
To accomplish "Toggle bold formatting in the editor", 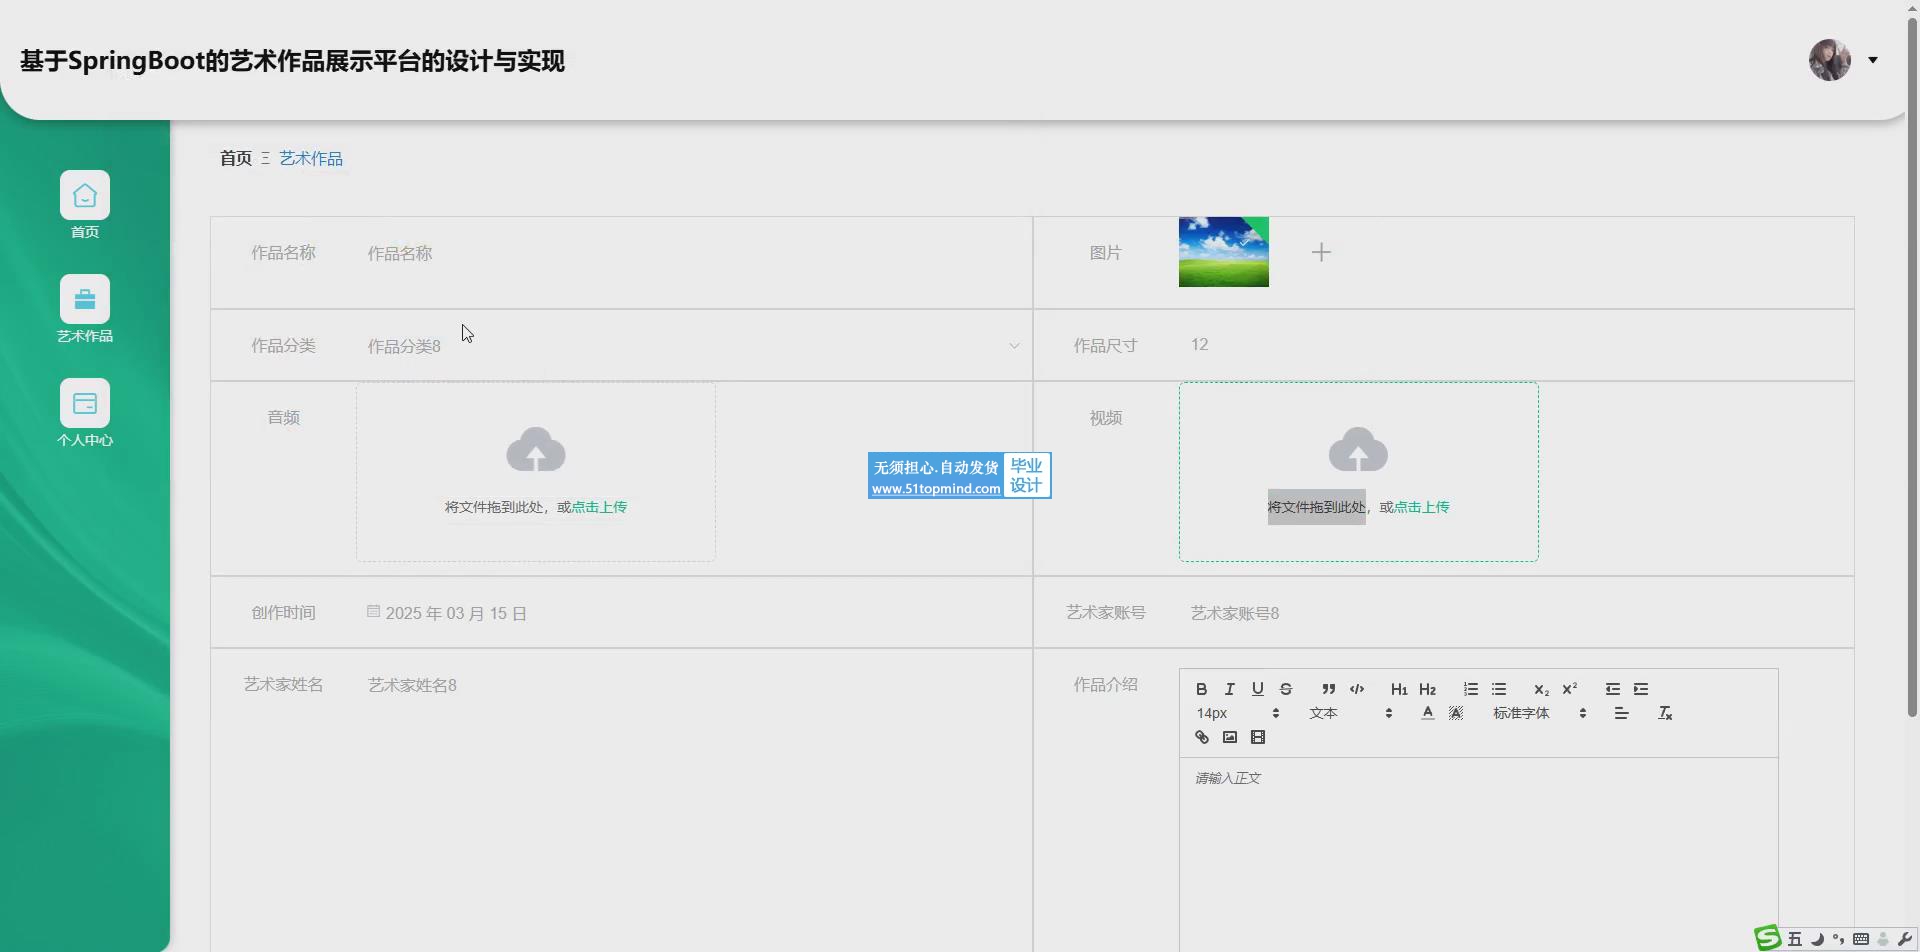I will pyautogui.click(x=1201, y=689).
